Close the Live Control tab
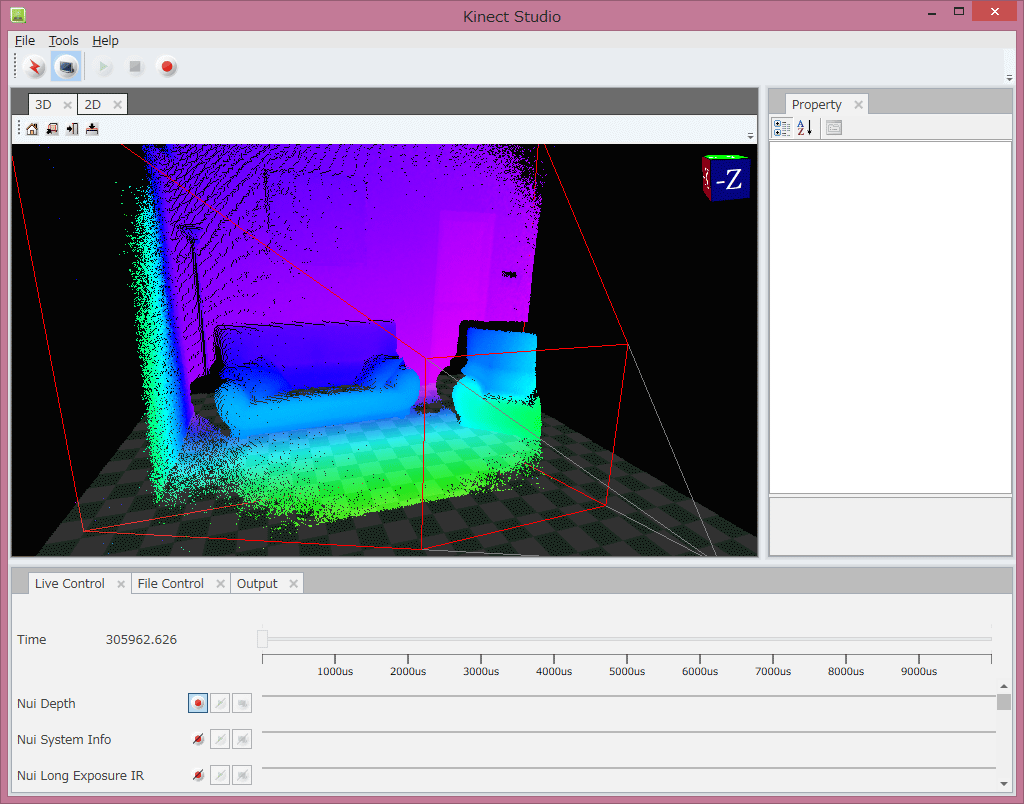 tap(121, 584)
